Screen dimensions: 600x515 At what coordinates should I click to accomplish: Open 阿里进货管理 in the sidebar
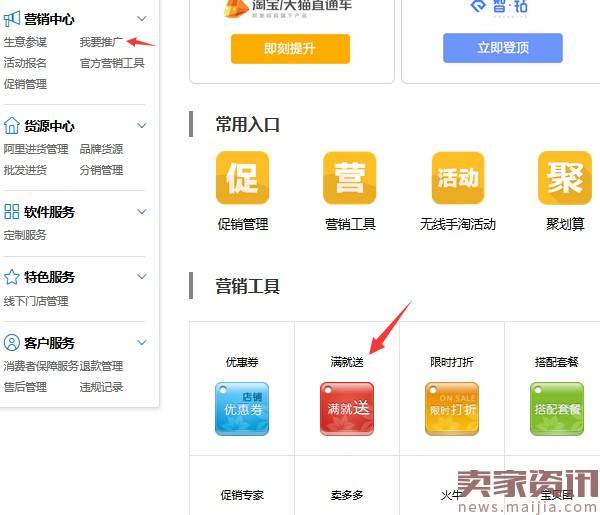[36, 149]
